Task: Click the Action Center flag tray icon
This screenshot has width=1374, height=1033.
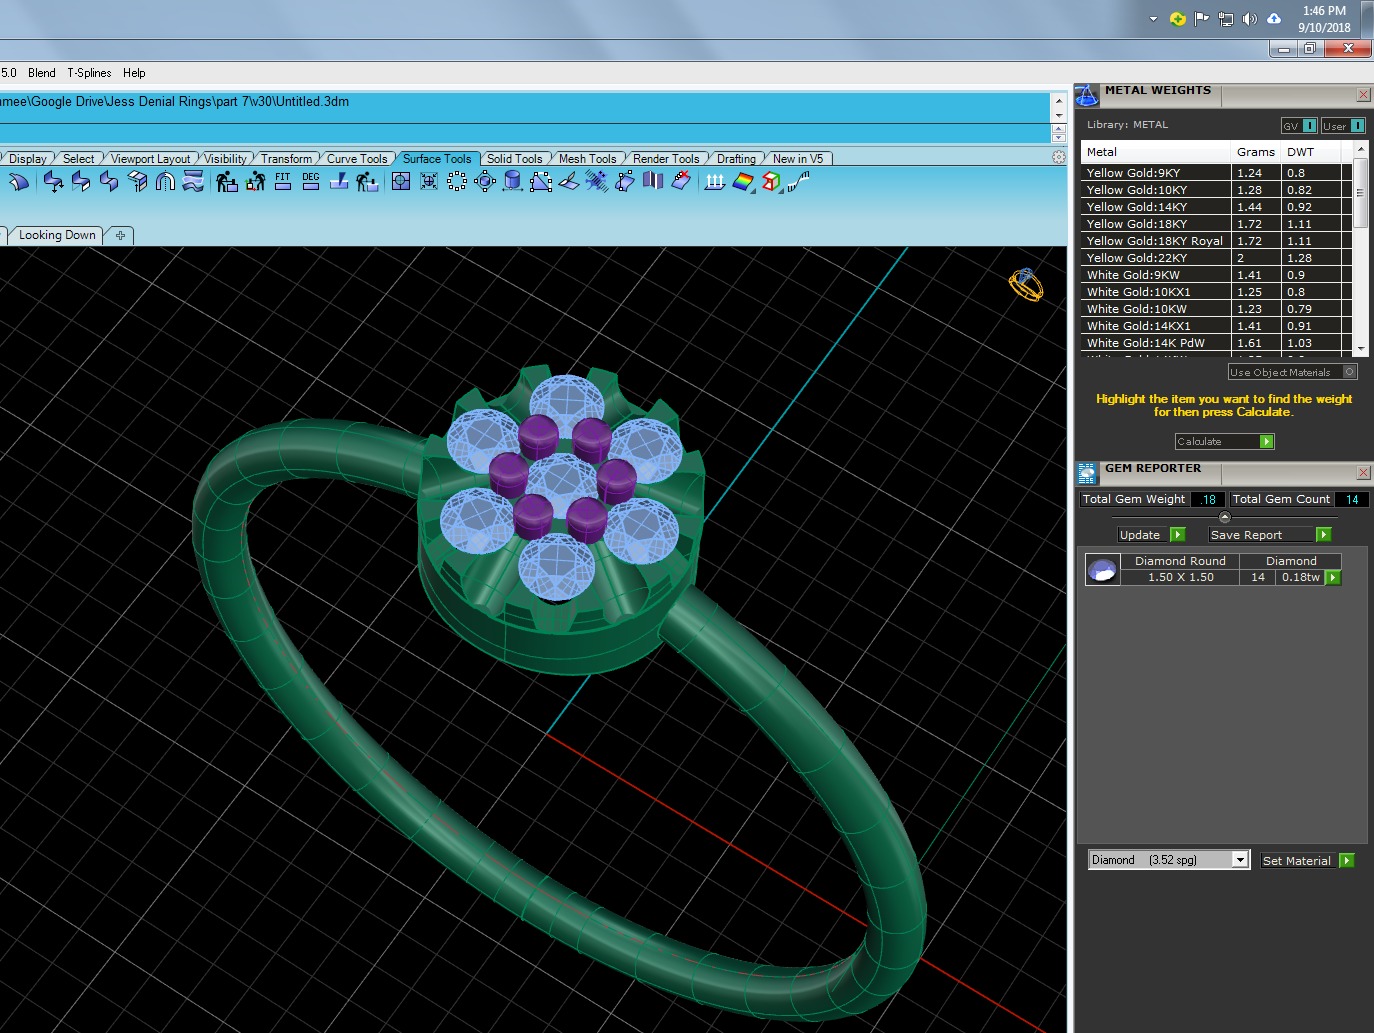Action: [x=1202, y=19]
